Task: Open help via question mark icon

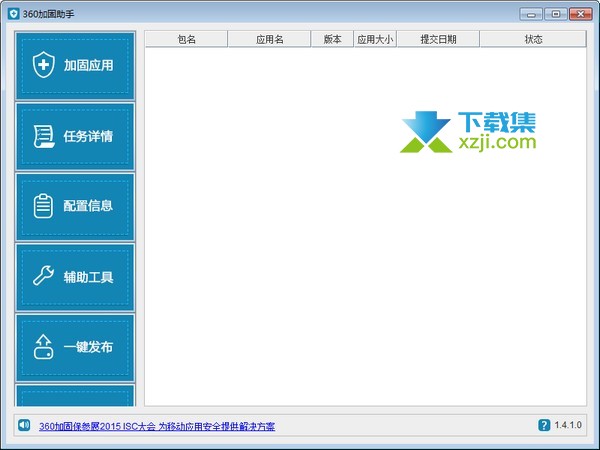Action: 544,425
